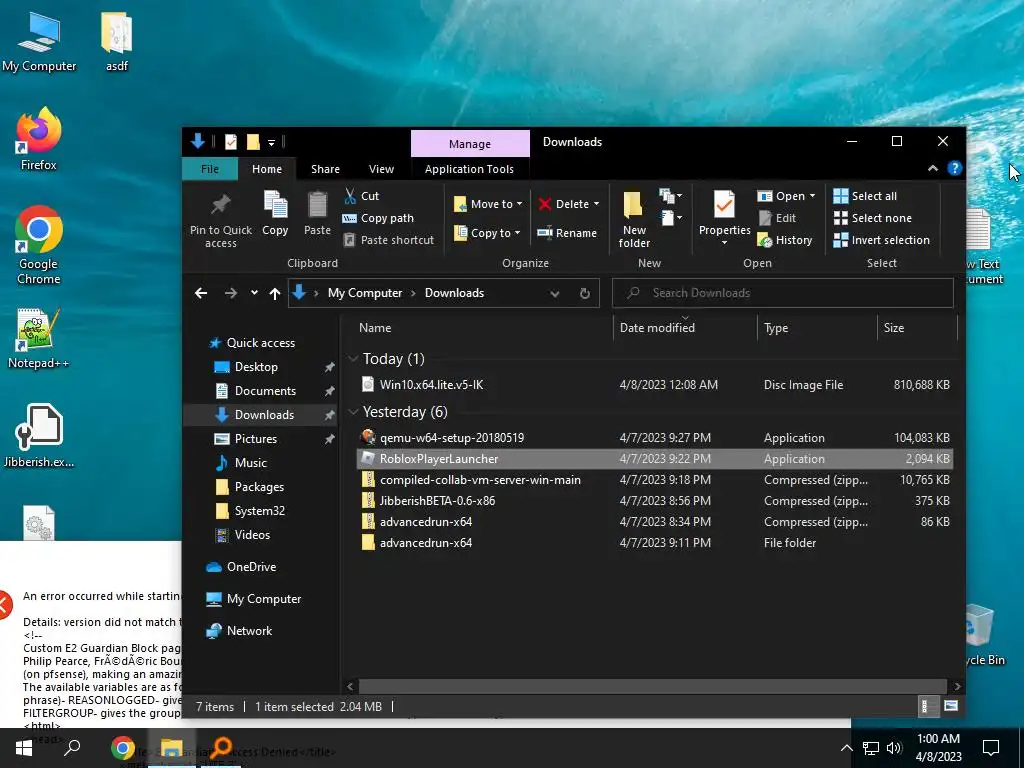
Task: Open the File ribbon tab
Action: click(210, 168)
